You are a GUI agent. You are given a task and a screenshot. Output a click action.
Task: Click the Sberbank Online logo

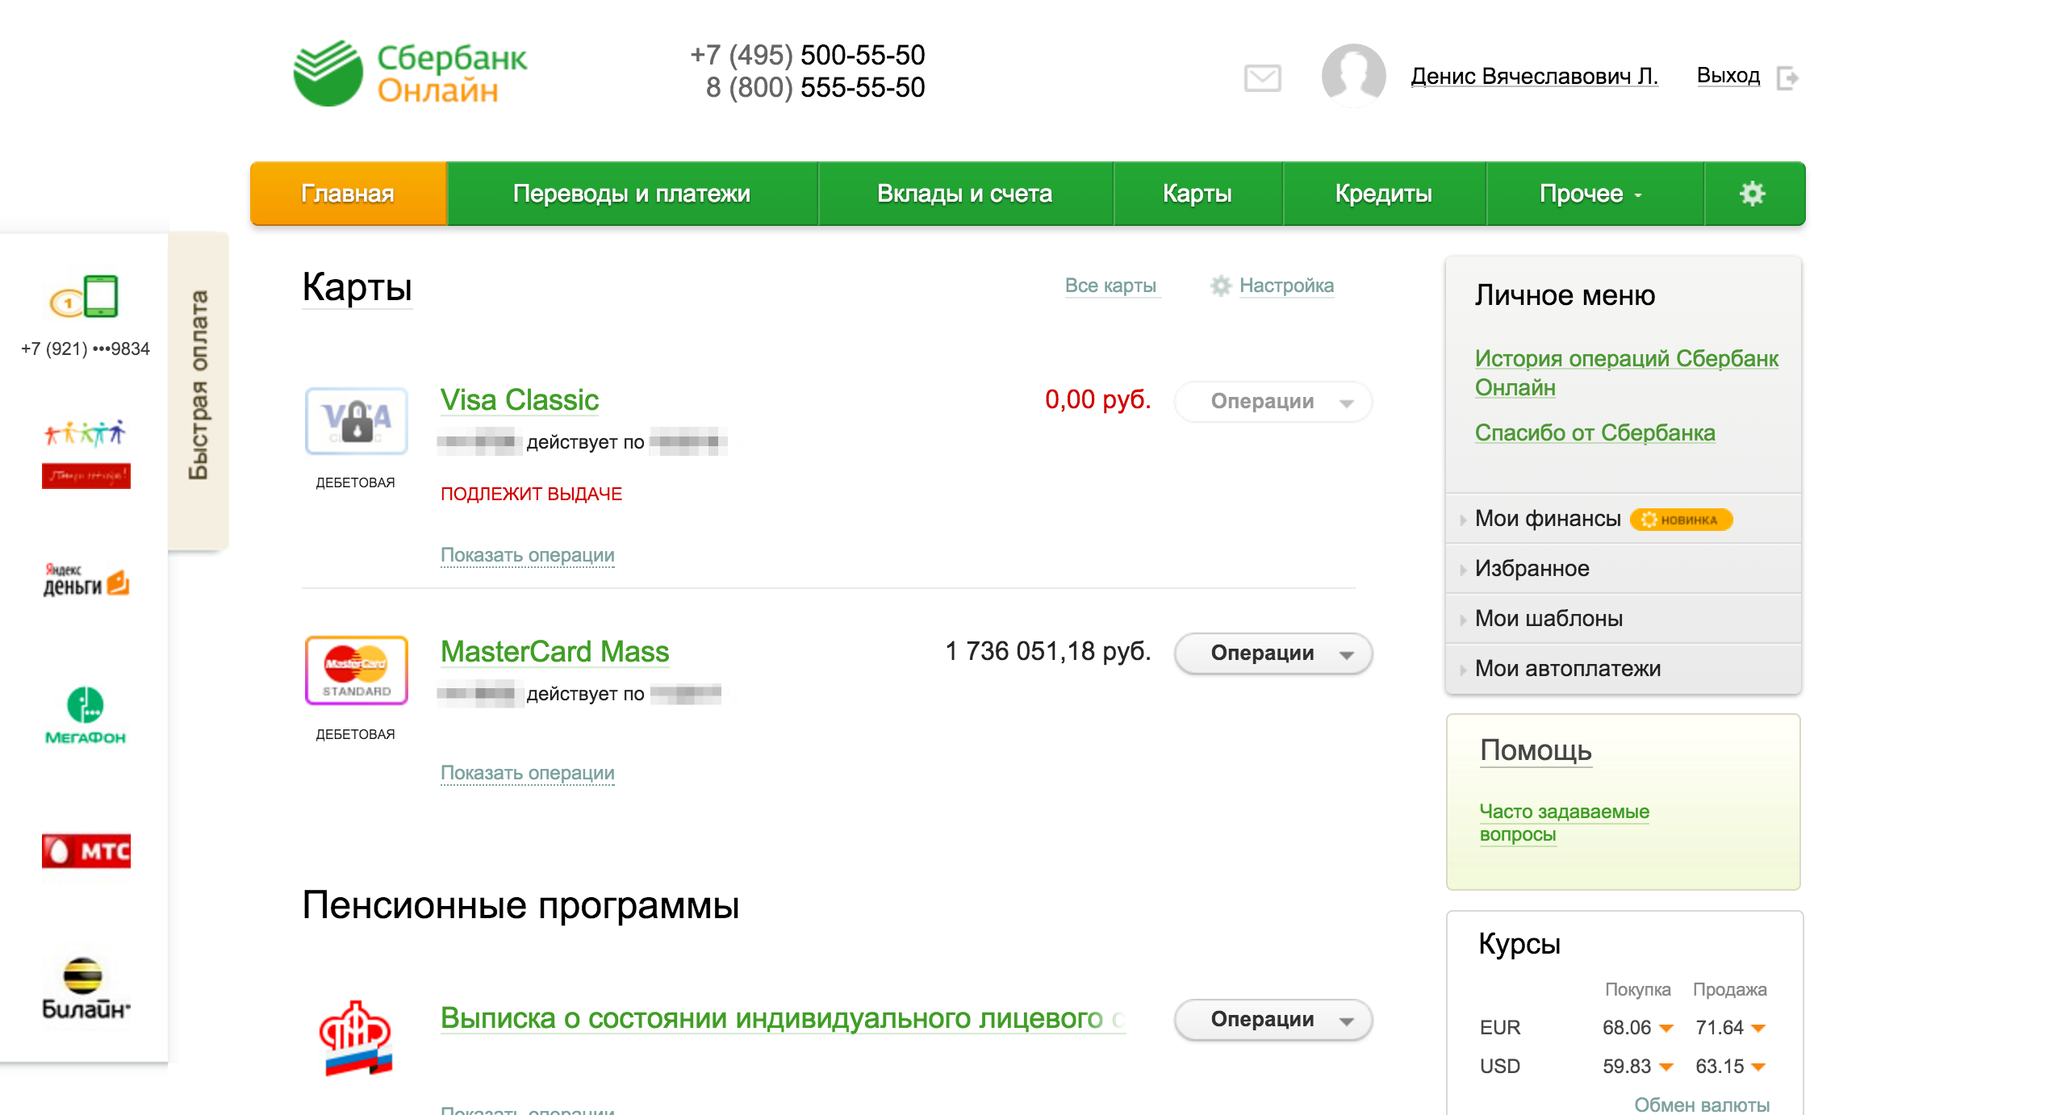click(410, 73)
